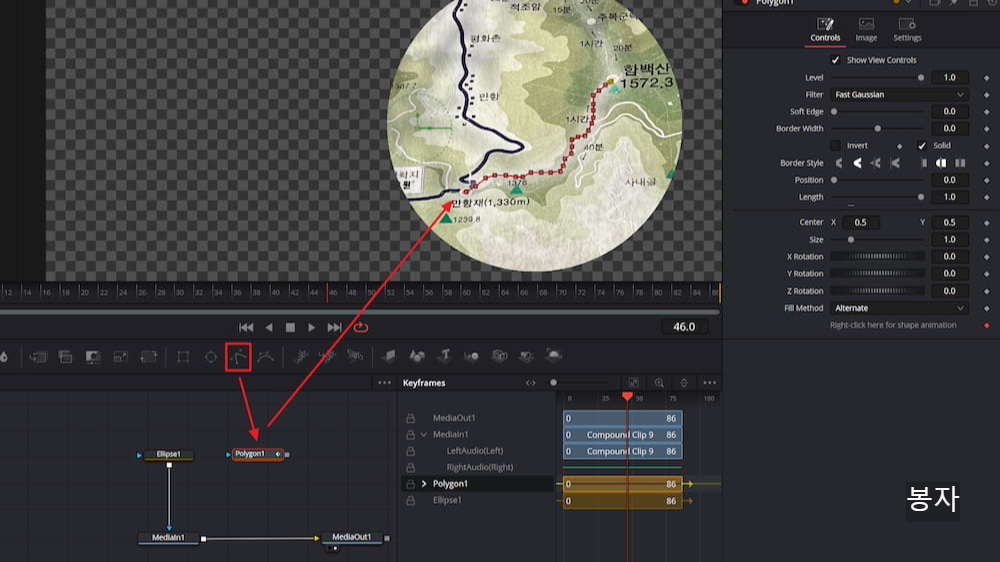Collapse the MediaIn1 keyframe track
Viewport: 1000px width, 562px height.
click(424, 434)
